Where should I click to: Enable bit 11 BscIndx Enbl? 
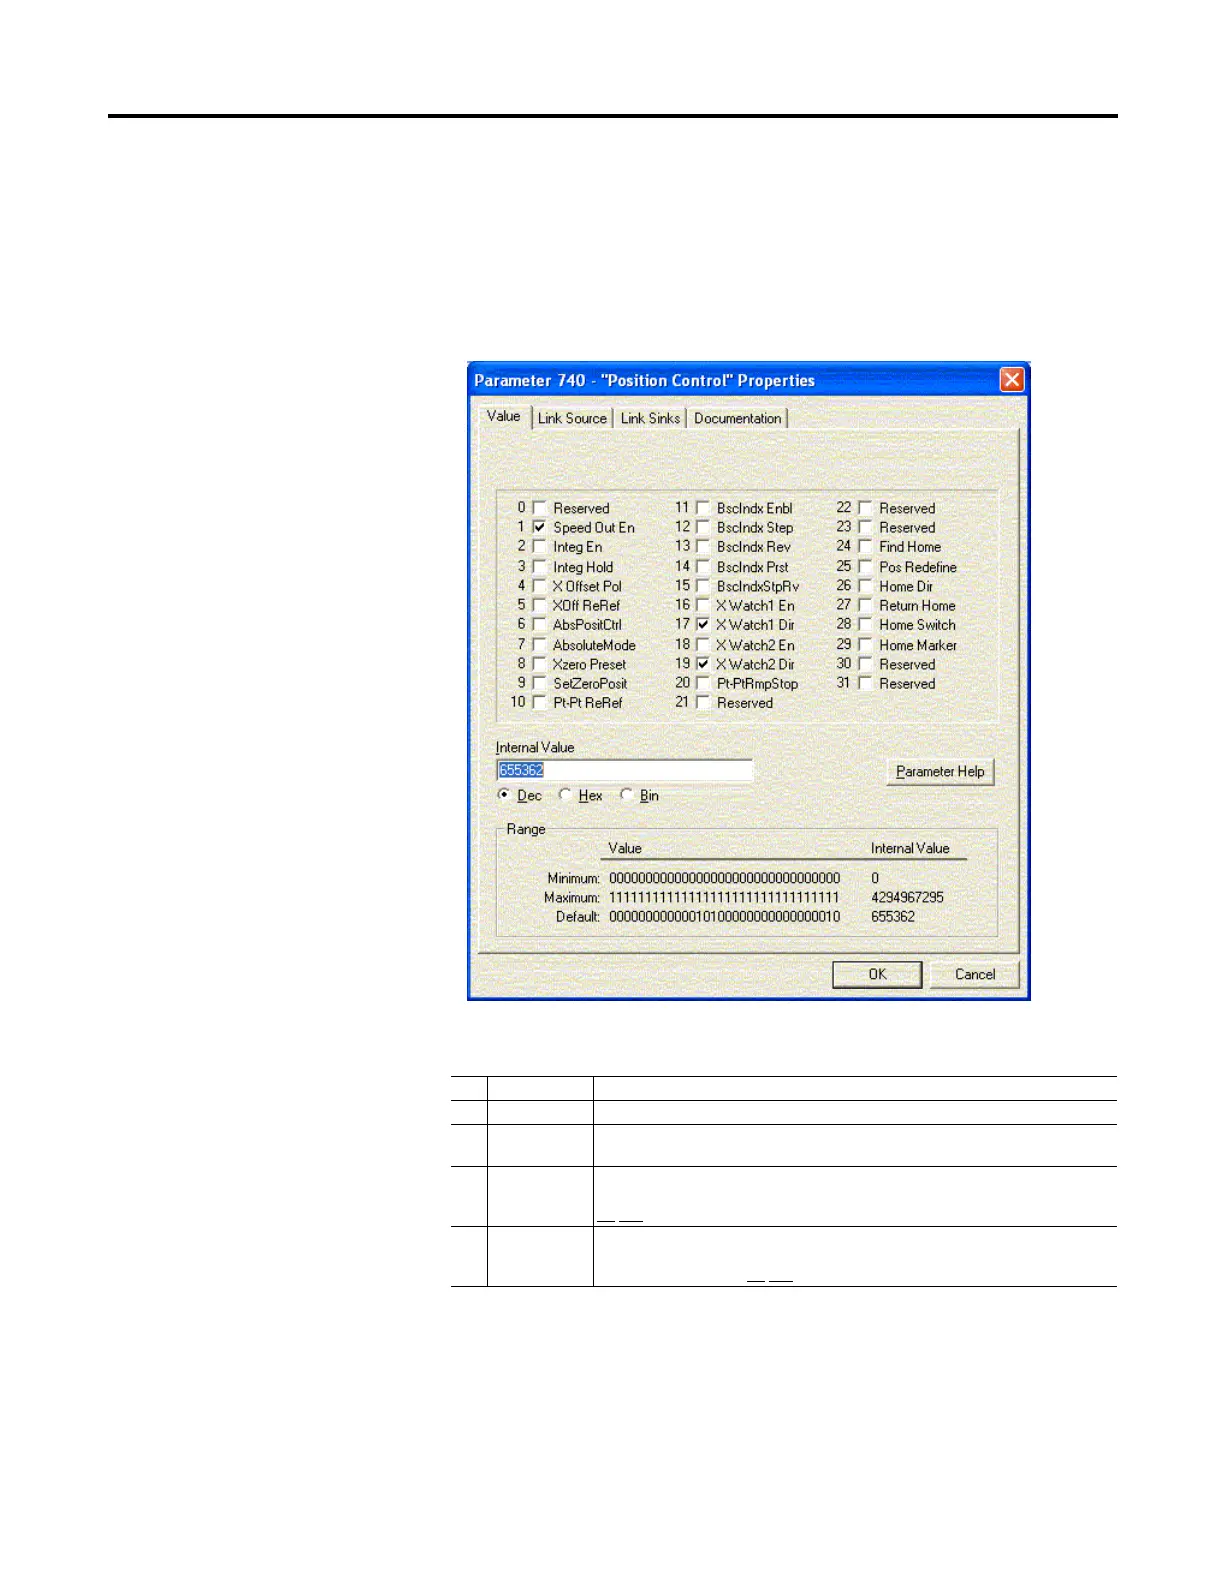703,508
